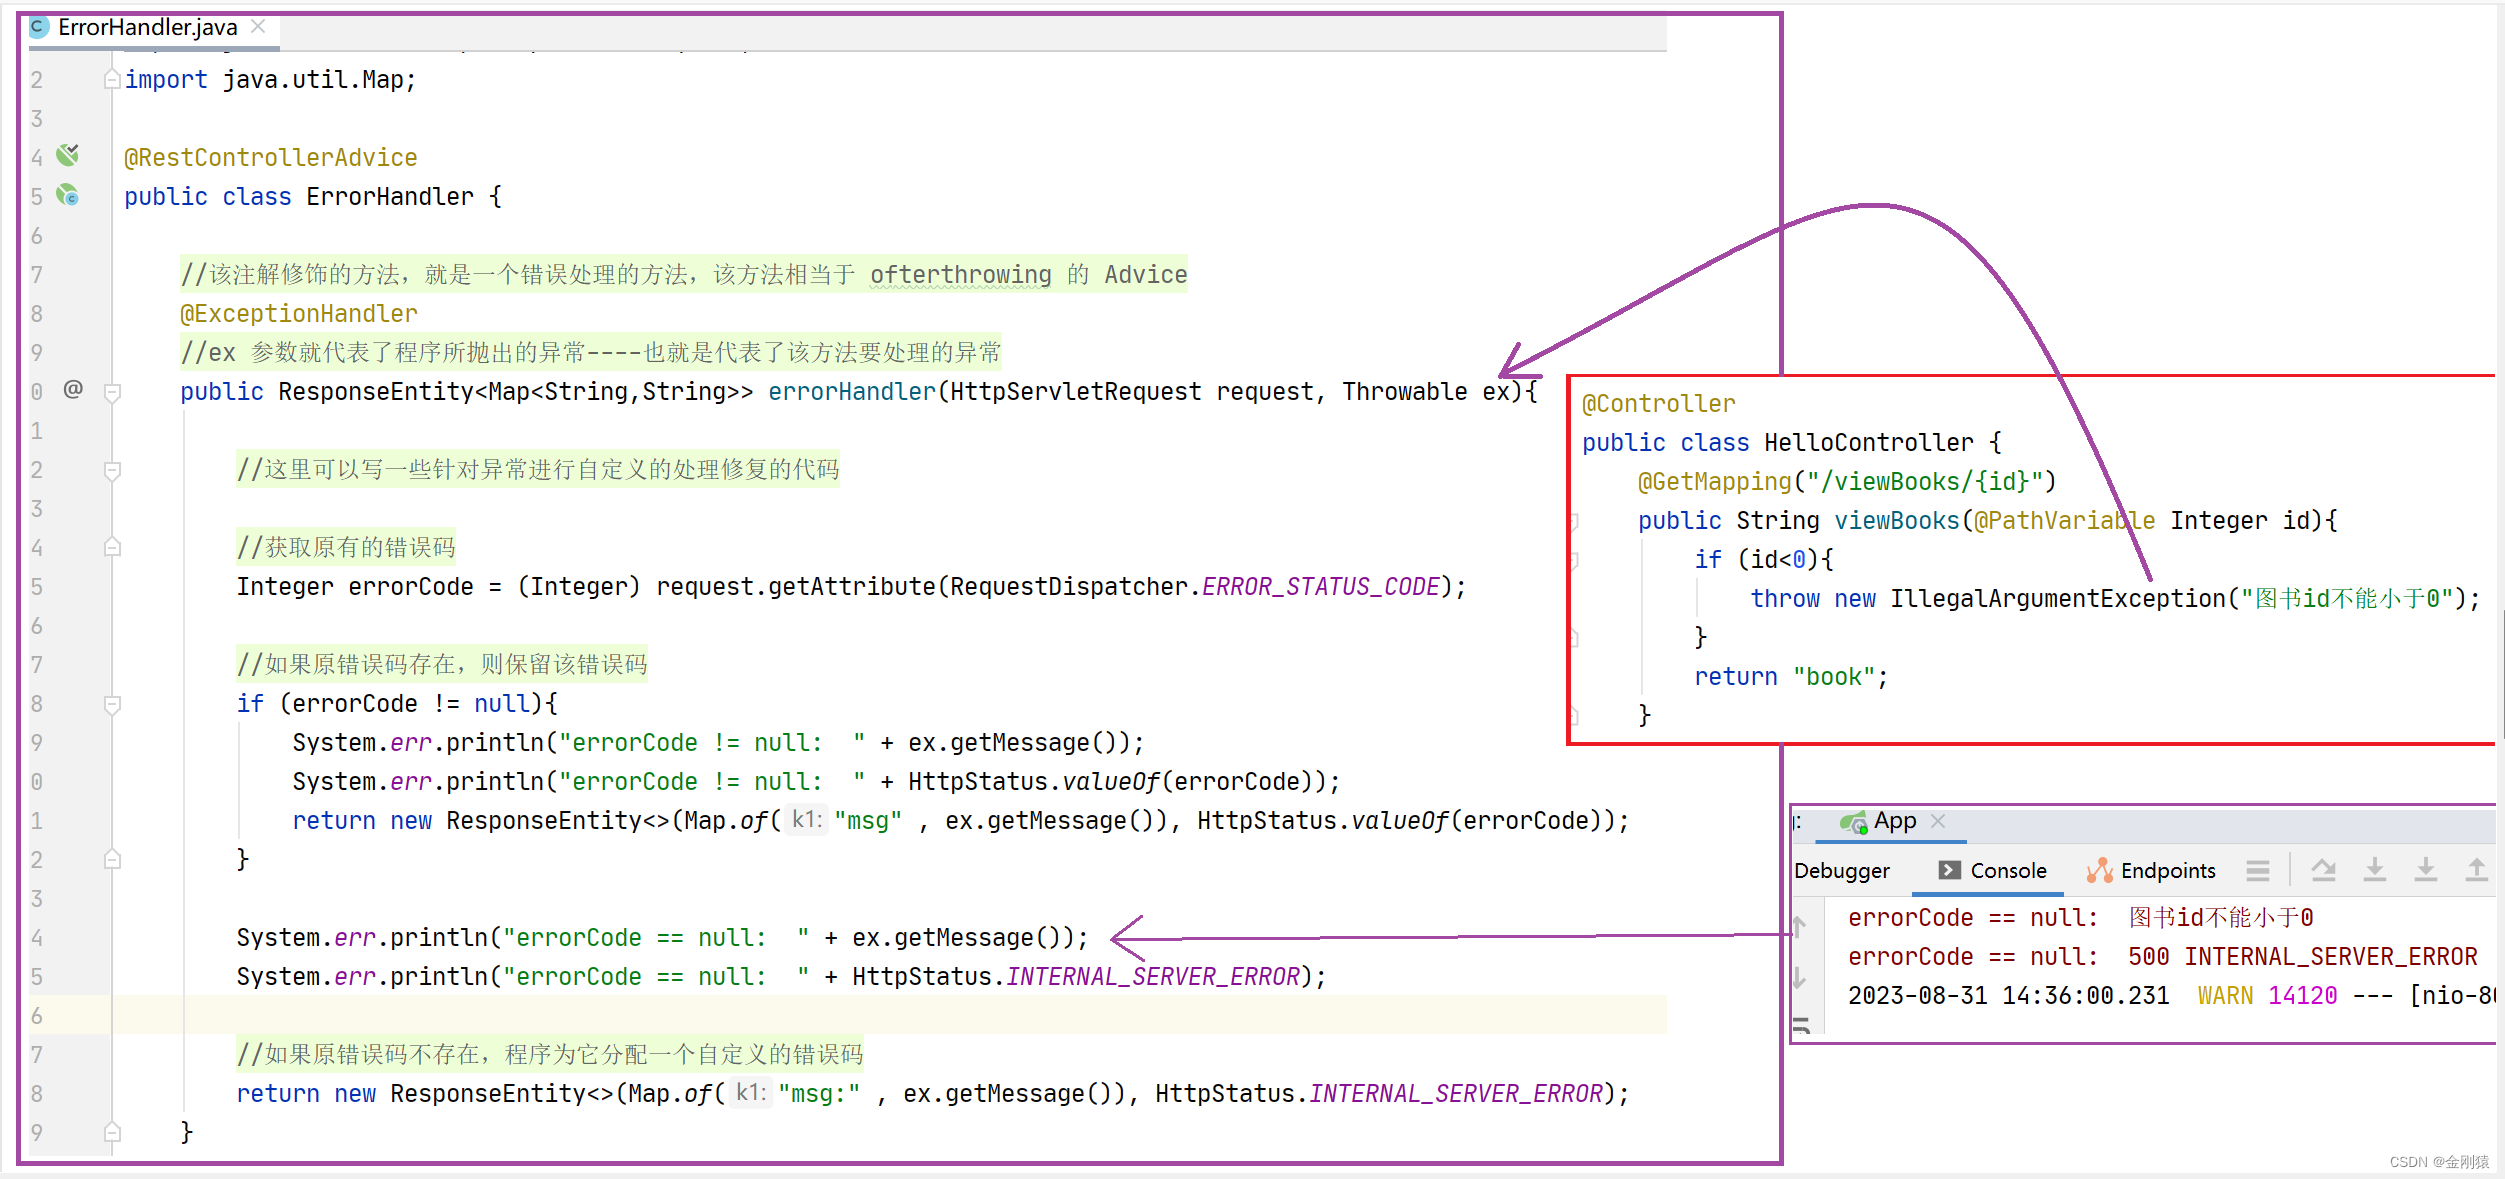Click ERROR_STATUS_CODE constant in the code

(x=1320, y=587)
